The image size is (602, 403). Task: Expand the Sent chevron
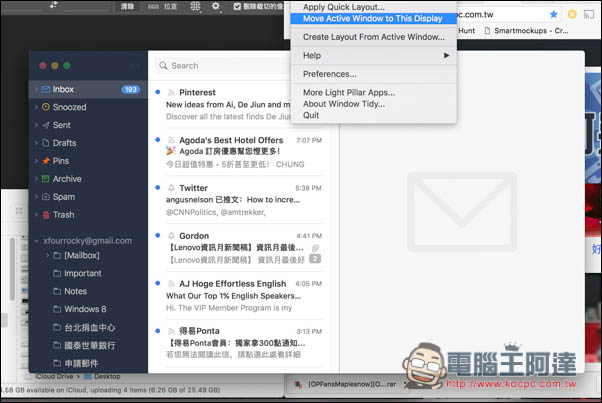coord(36,125)
